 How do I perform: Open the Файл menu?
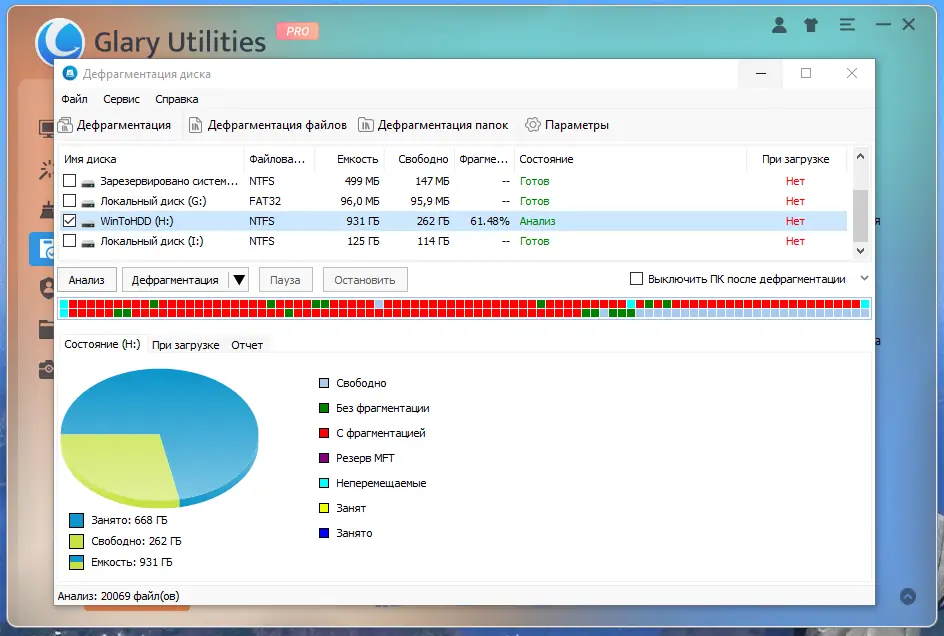[74, 99]
